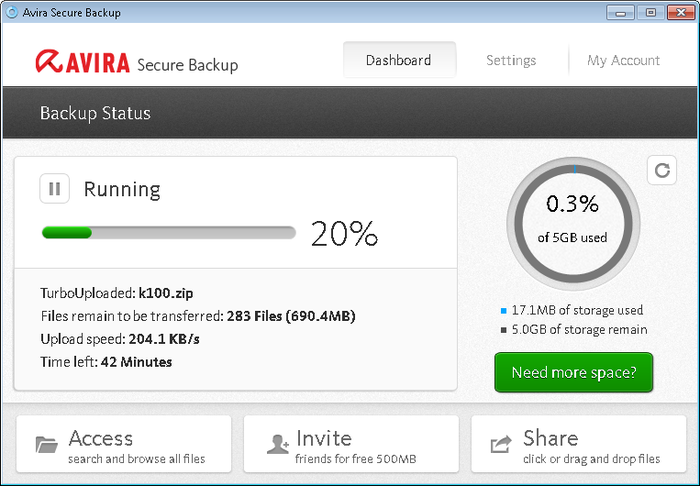Open the Dashboard tab

pyautogui.click(x=399, y=60)
